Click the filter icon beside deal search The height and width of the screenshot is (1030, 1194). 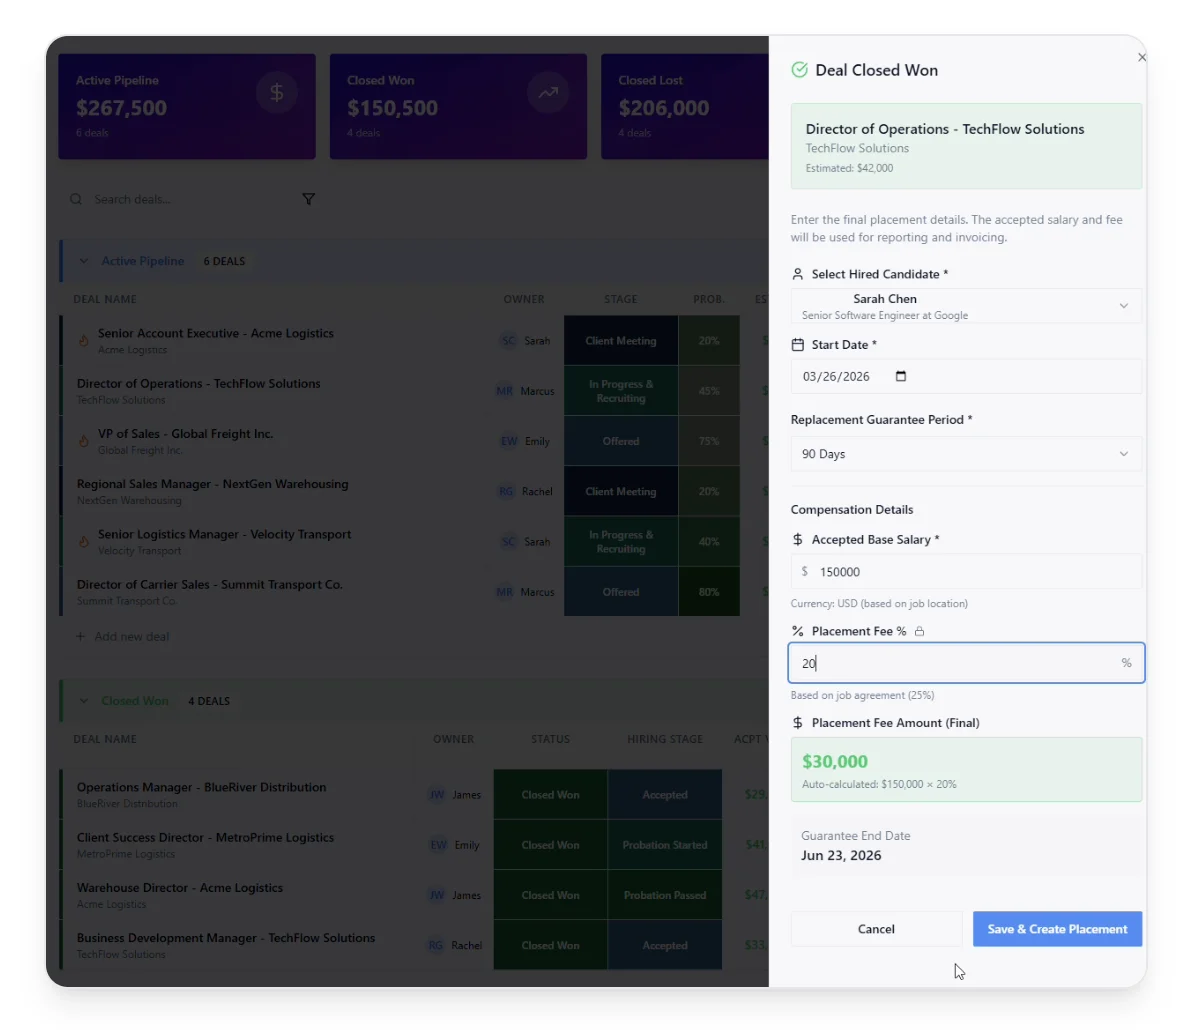tap(308, 199)
